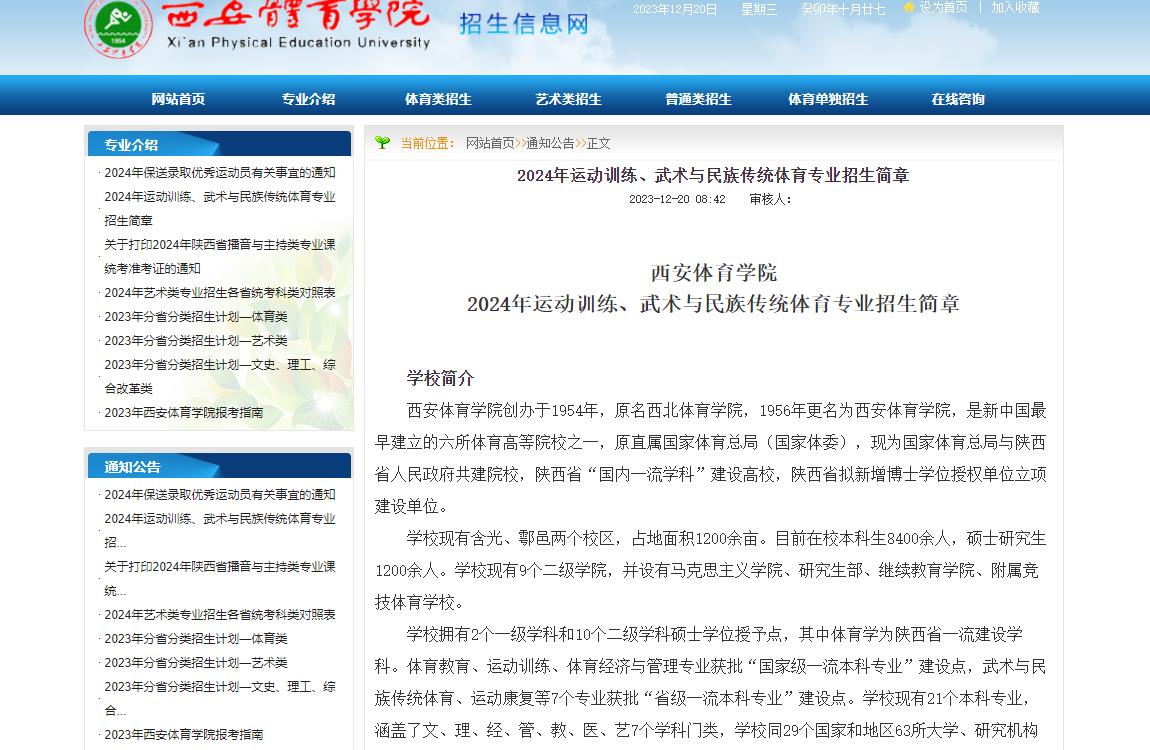The image size is (1150, 750).
Task: Open 2024年艺术类专业招生各省统考科类对照表 in 通知公告 panel
Action: click(219, 614)
